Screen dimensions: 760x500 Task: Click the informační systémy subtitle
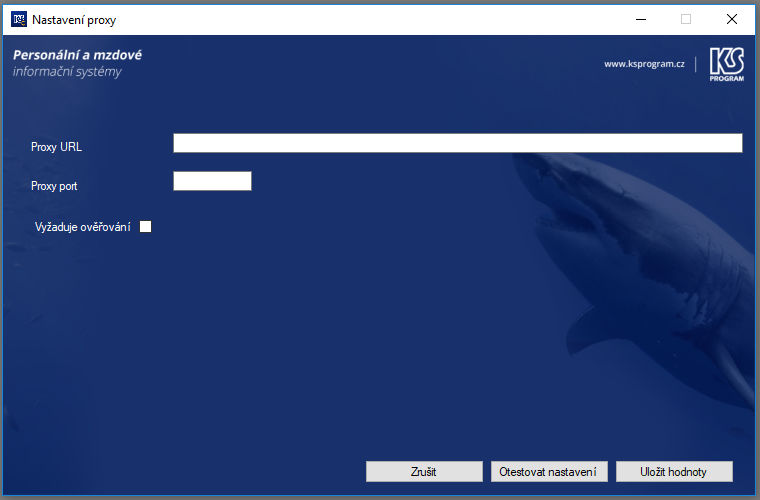(67, 72)
